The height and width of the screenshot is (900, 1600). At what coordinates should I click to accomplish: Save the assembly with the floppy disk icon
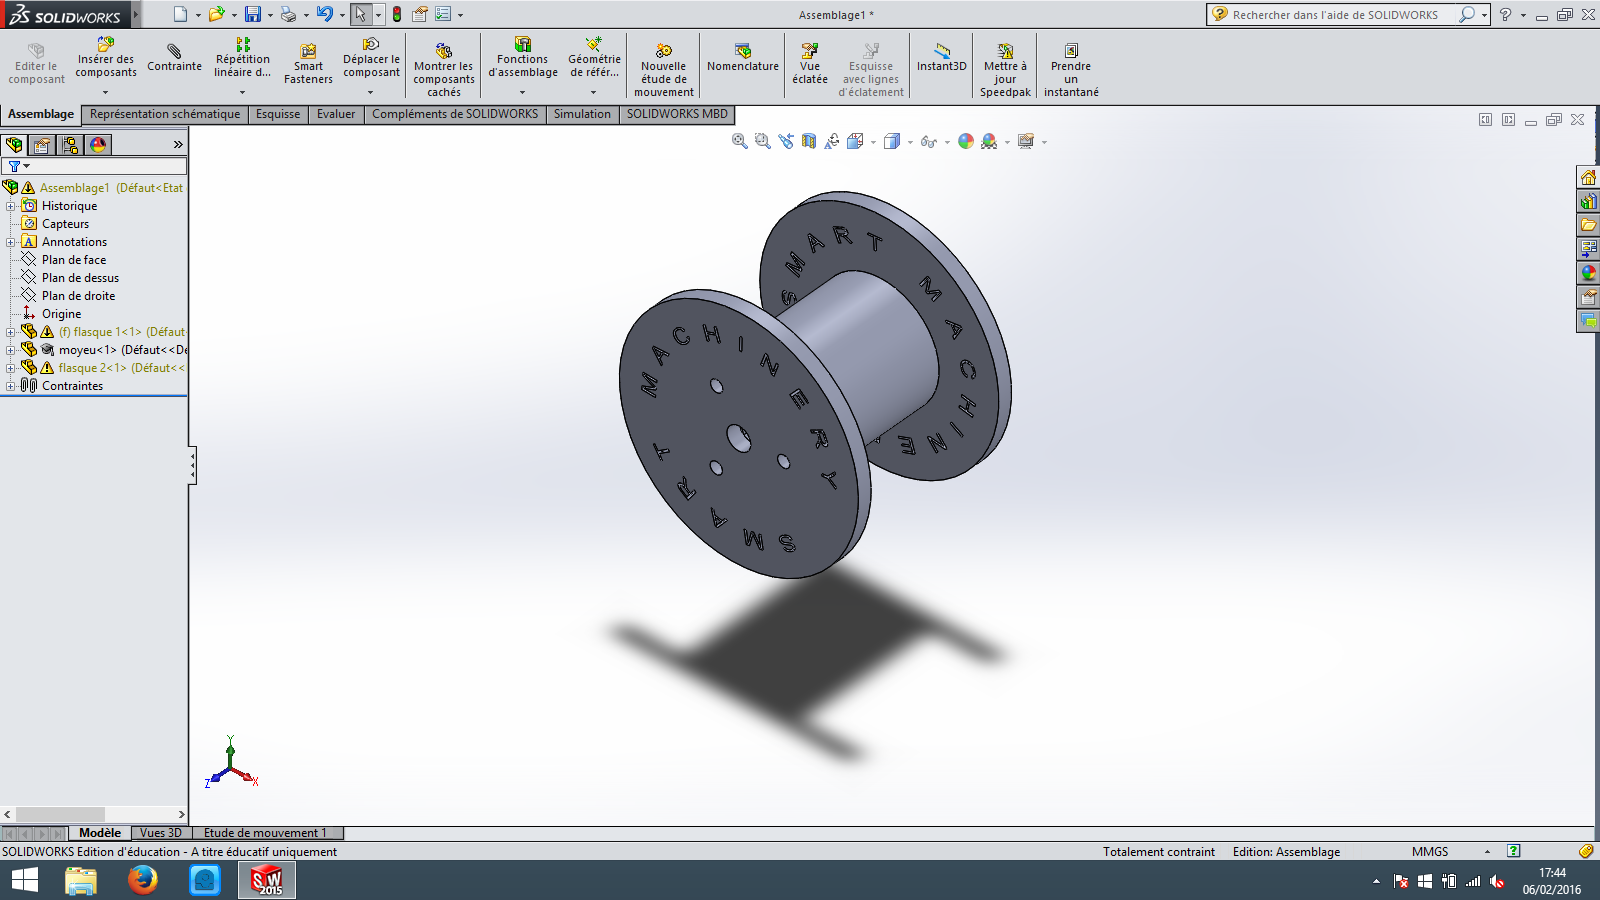click(253, 14)
